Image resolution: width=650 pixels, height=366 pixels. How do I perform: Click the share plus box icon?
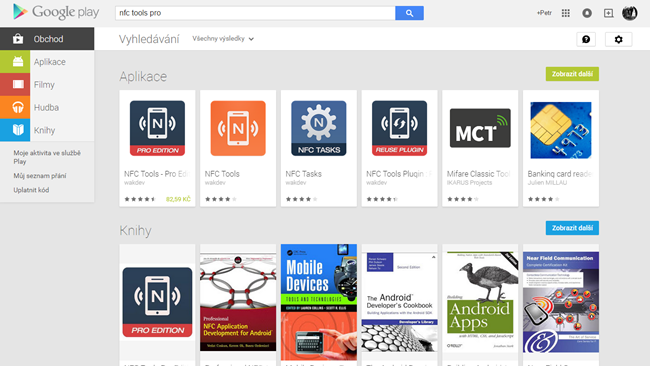point(608,13)
